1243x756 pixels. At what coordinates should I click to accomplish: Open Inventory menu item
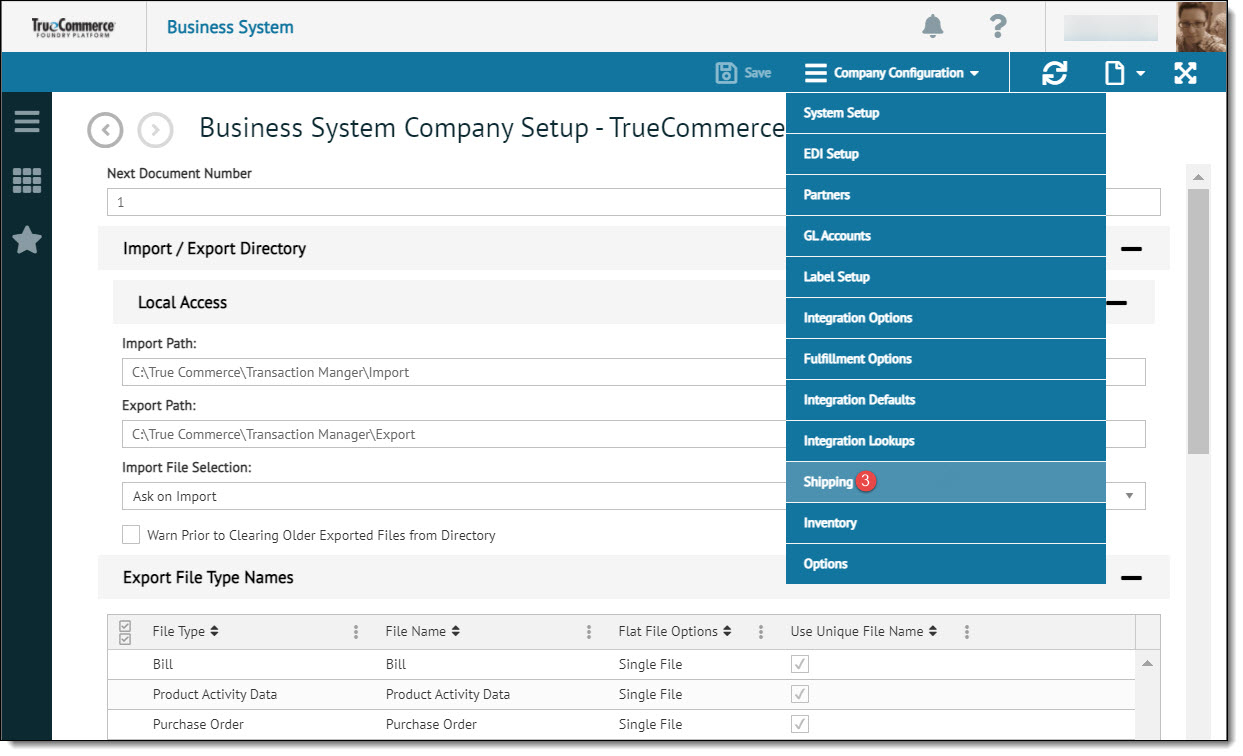(946, 523)
